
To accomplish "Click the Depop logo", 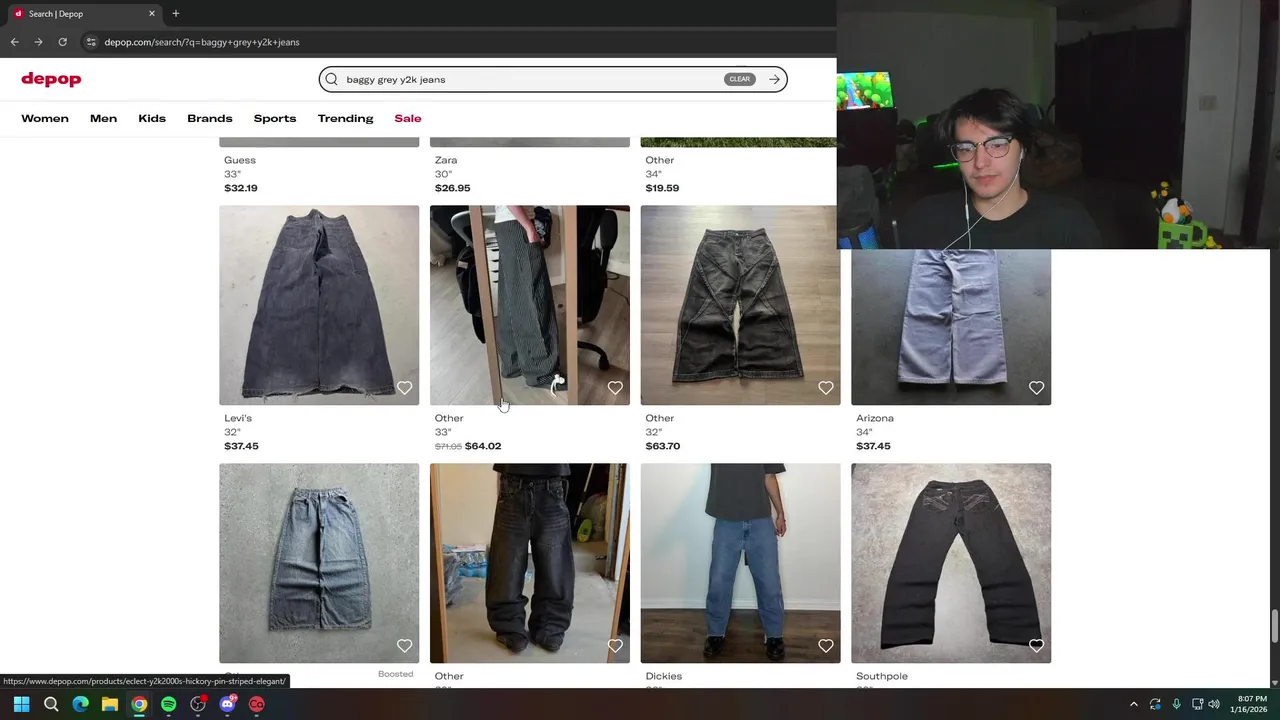I will tap(51, 79).
